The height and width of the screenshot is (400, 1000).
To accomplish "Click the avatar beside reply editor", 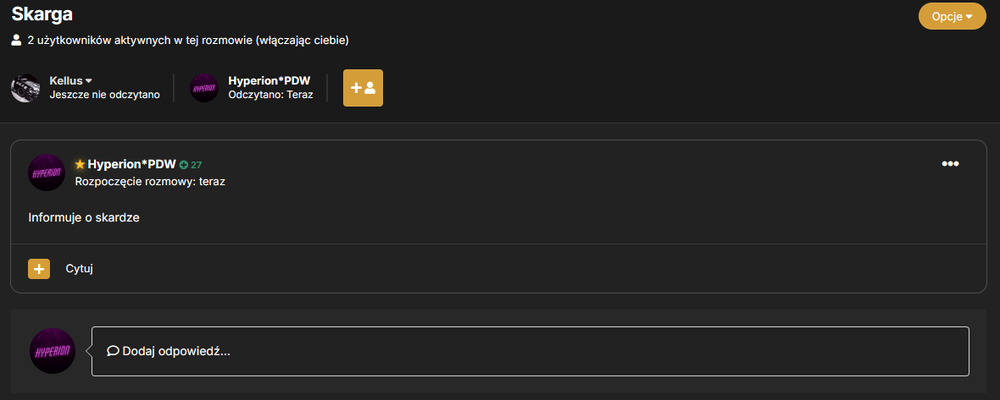I will pos(52,351).
